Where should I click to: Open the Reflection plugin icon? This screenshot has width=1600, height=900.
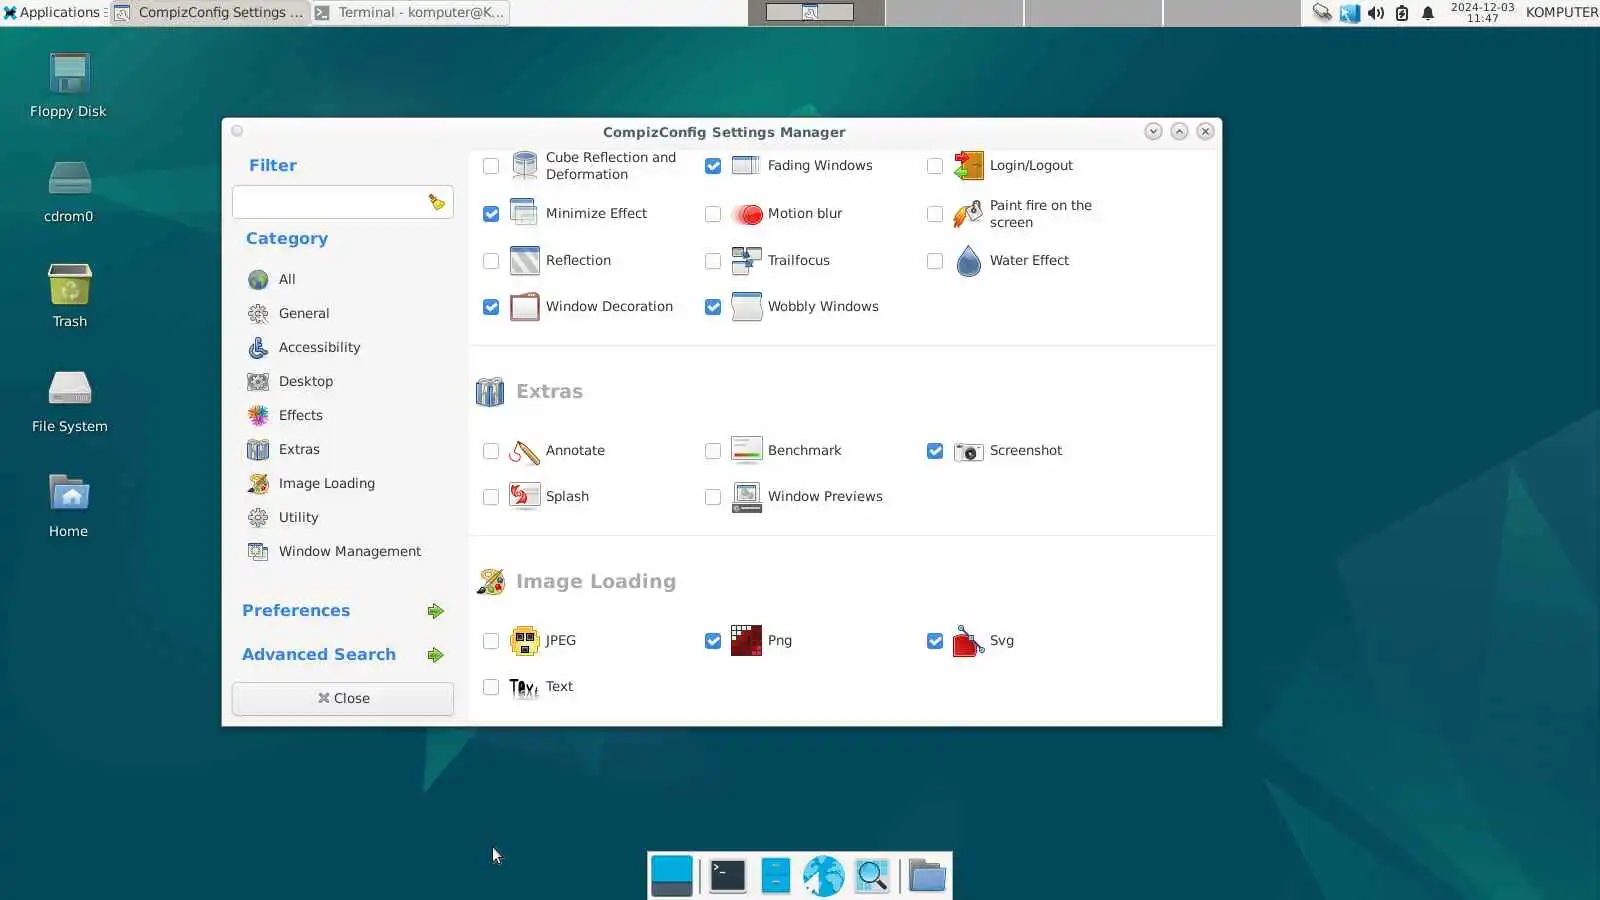524,260
